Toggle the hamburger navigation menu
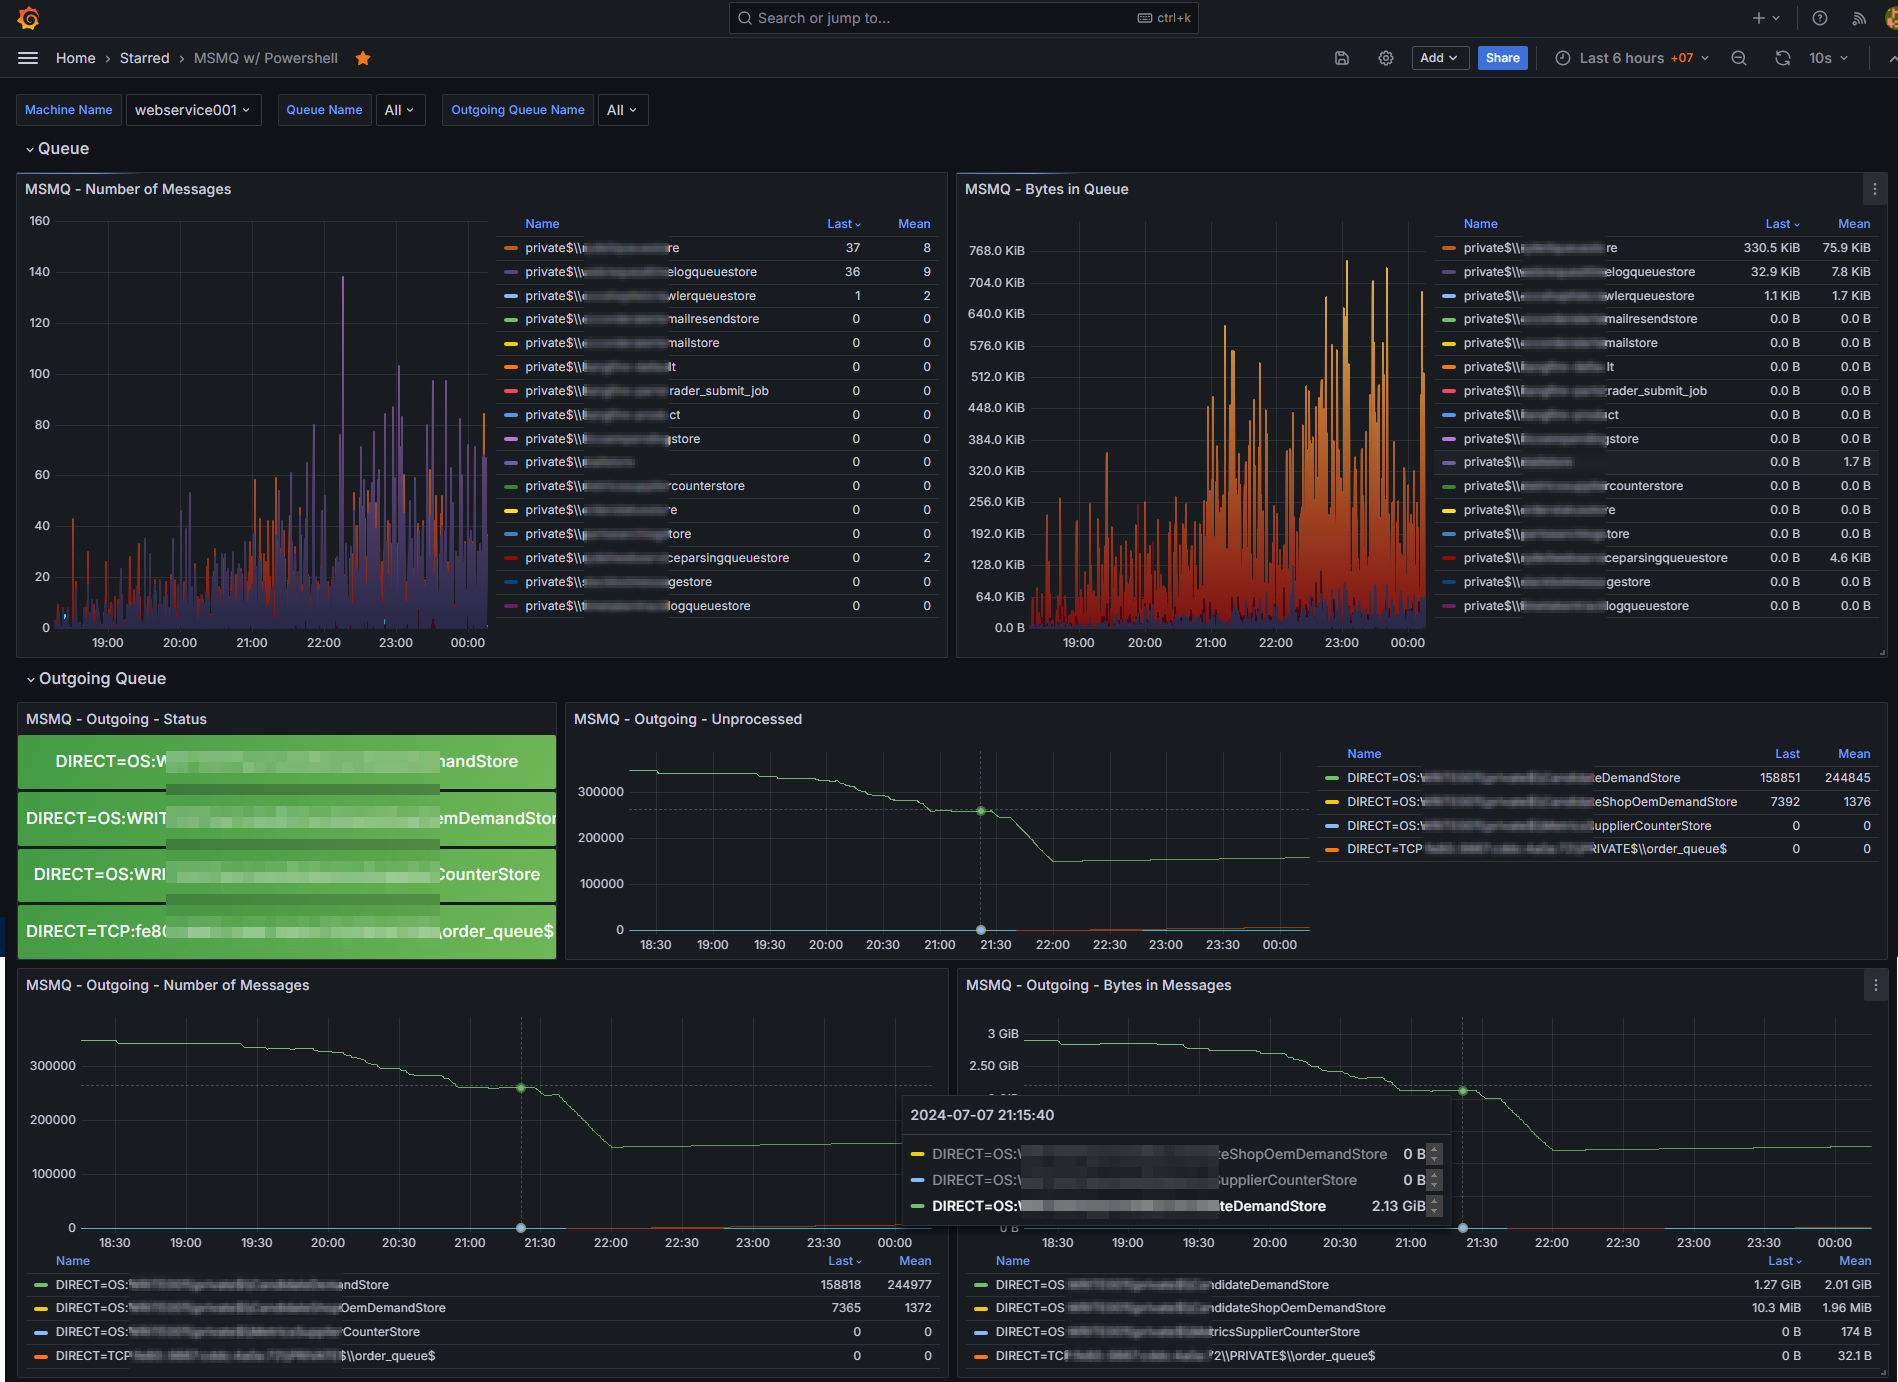The height and width of the screenshot is (1382, 1898). click(x=28, y=58)
